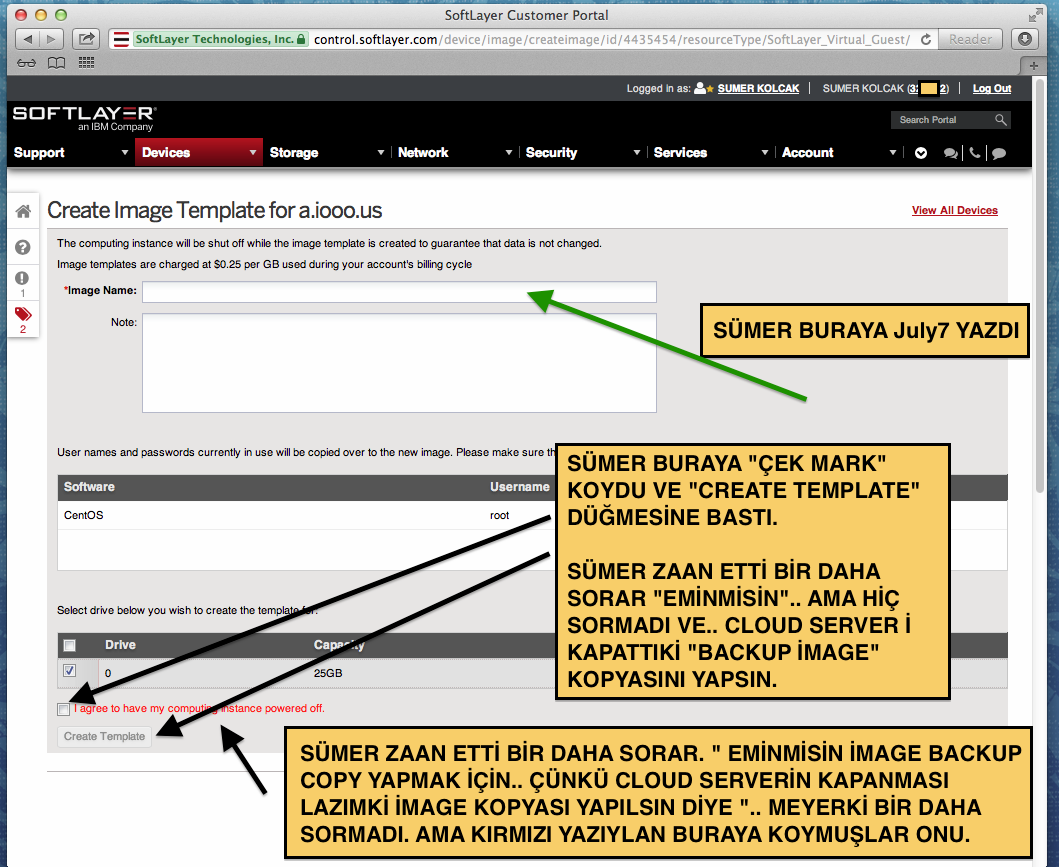Show Safari downloads via the arrow icon
1059x867 pixels.
(1024, 39)
